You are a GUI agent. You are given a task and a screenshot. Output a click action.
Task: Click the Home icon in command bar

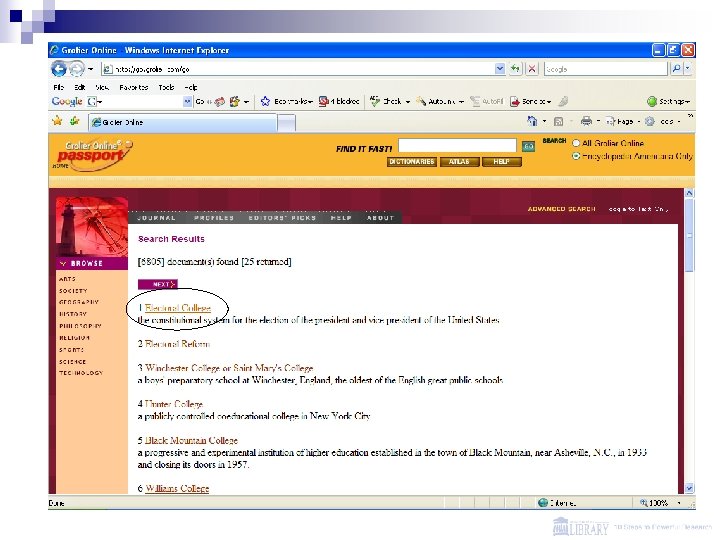532,121
